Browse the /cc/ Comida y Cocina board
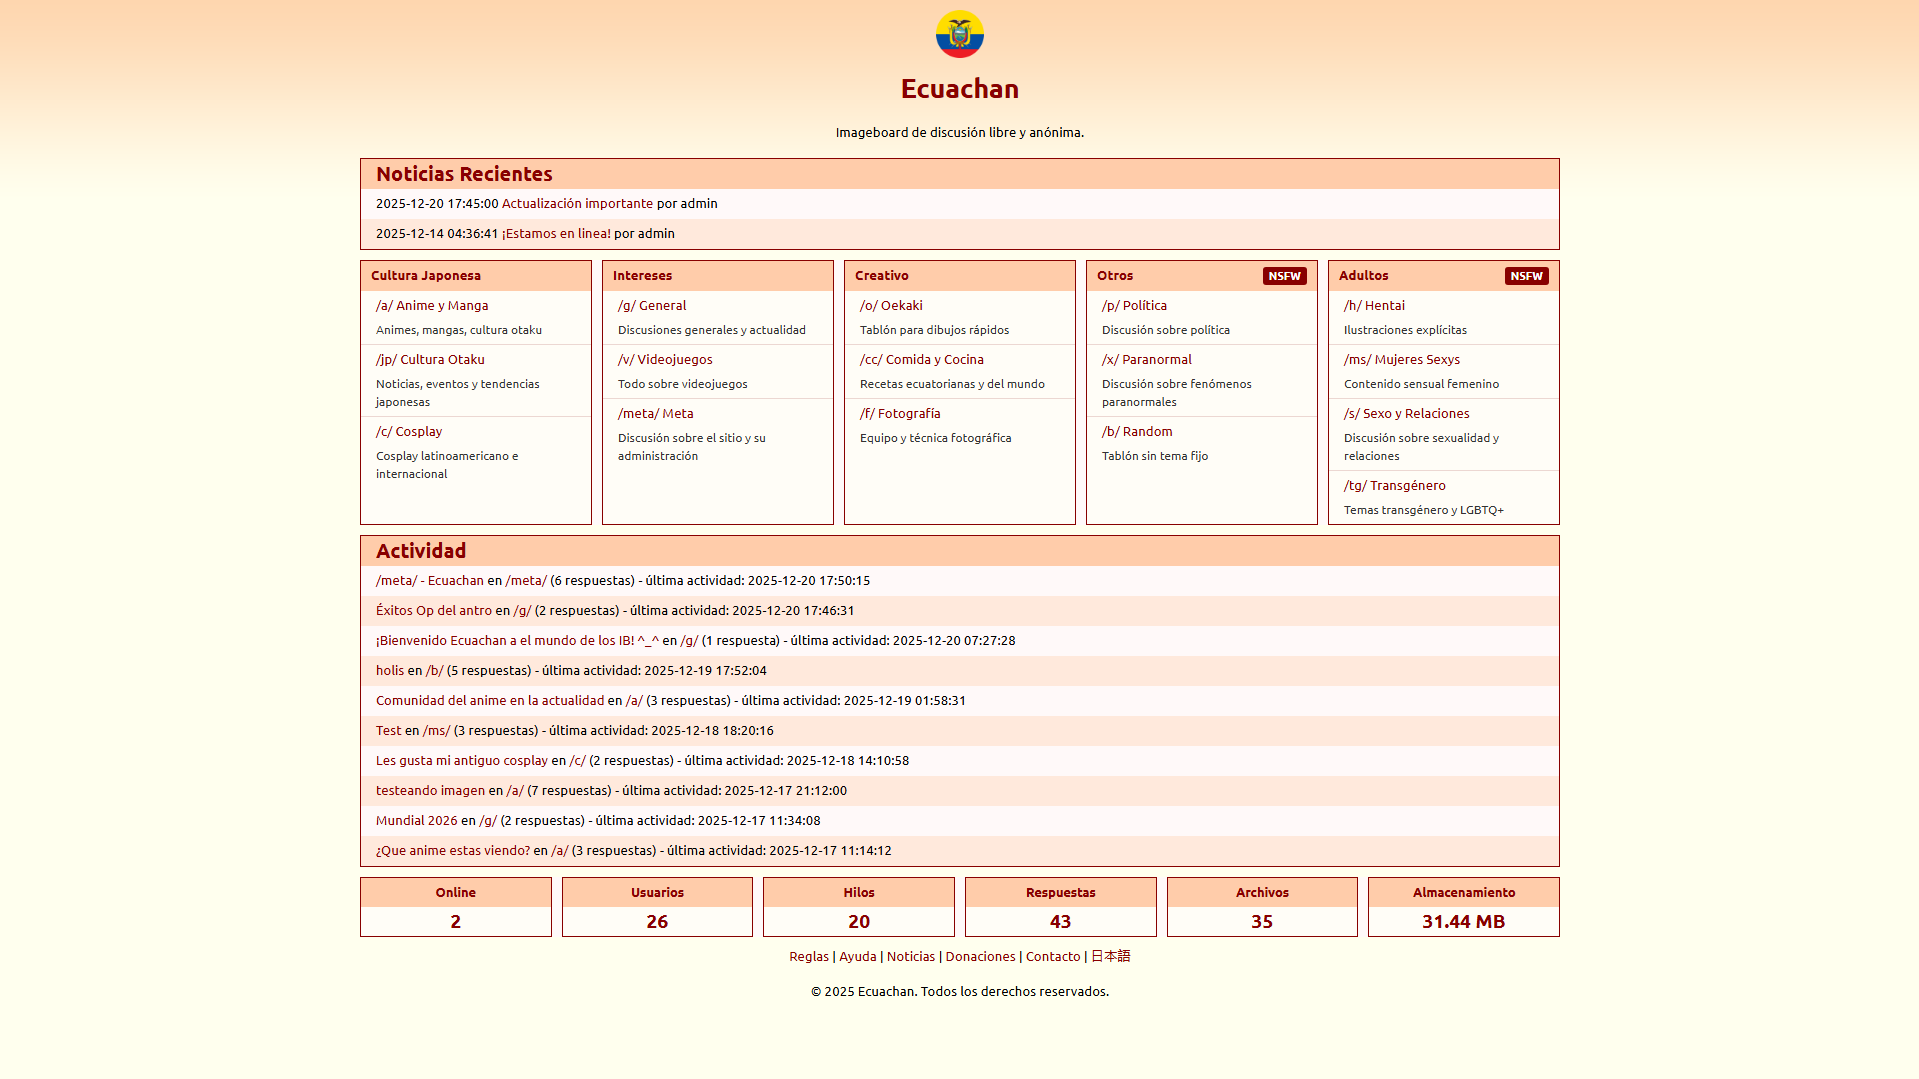 coord(921,360)
